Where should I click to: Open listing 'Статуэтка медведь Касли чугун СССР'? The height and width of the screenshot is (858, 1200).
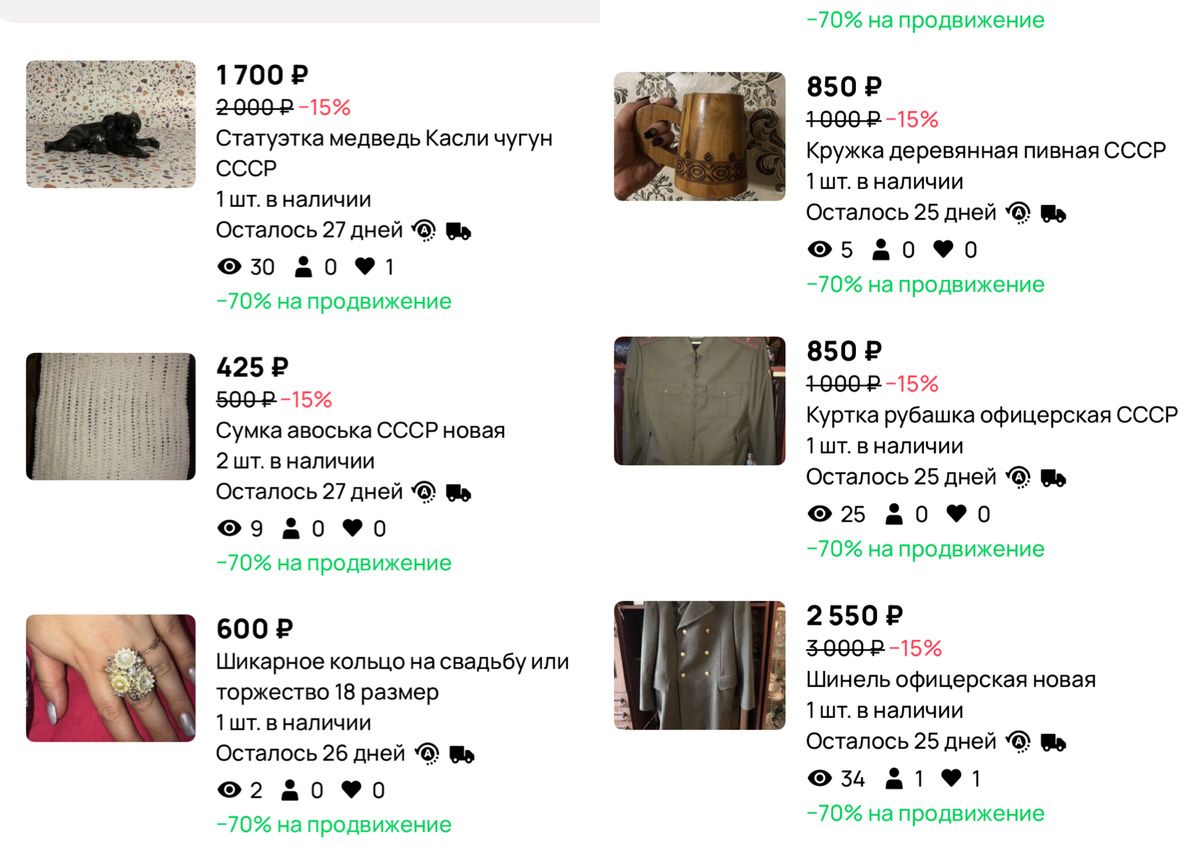coord(383,138)
